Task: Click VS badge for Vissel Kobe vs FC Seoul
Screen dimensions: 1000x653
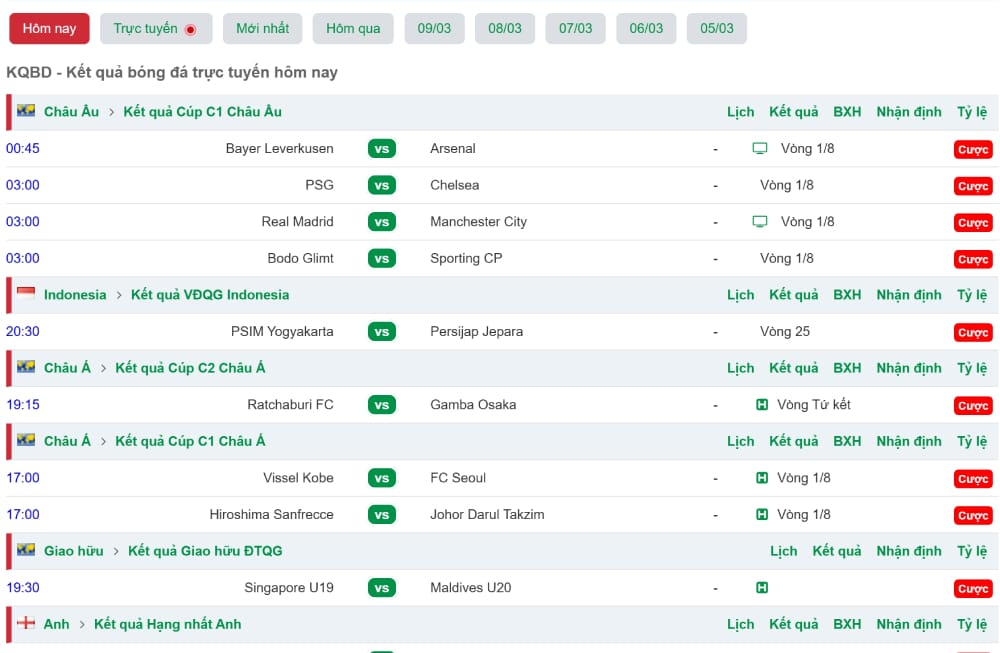Action: (382, 478)
